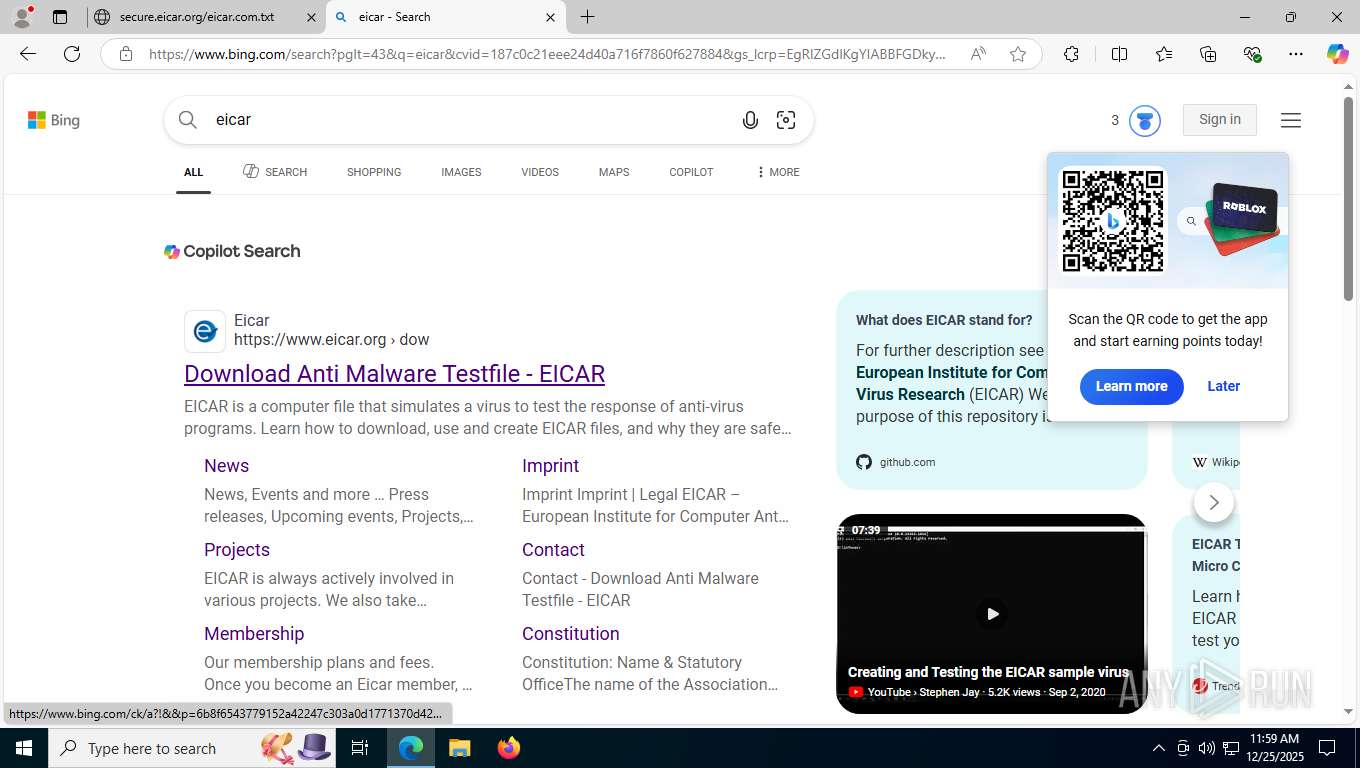Open Download Anti Malware Testfile - EICAR link
The image size is (1360, 768).
point(394,374)
